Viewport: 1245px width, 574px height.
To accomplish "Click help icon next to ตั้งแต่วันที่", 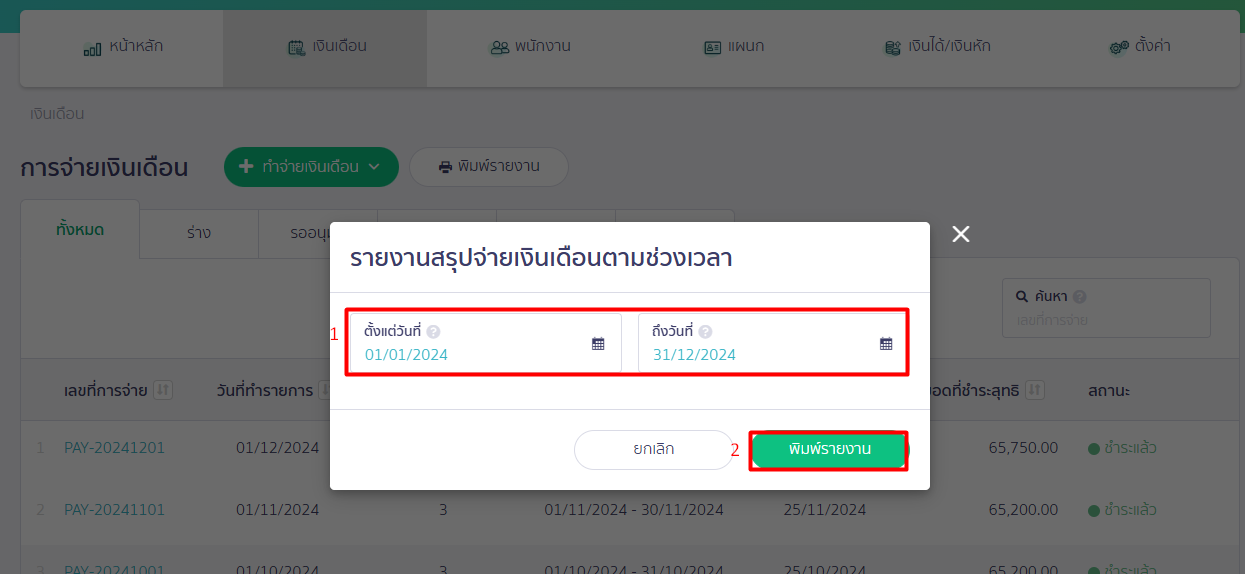I will [x=433, y=332].
